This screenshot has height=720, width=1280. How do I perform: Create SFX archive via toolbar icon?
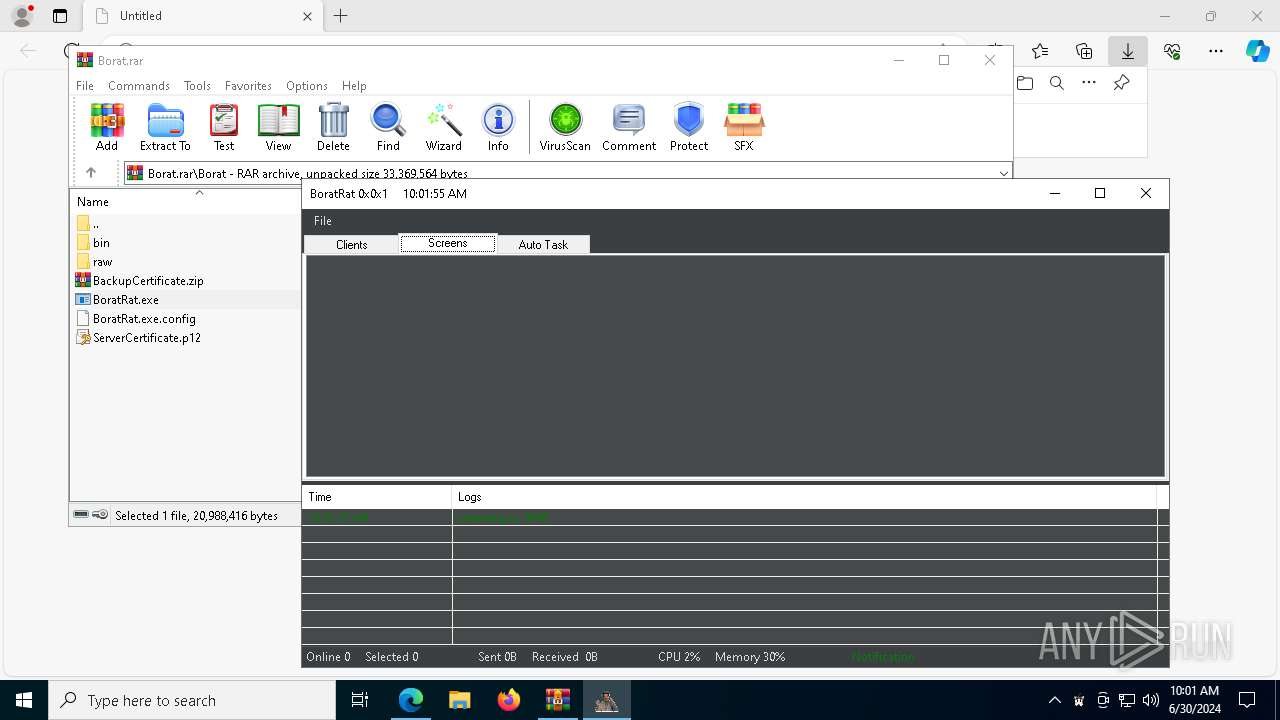pyautogui.click(x=744, y=127)
